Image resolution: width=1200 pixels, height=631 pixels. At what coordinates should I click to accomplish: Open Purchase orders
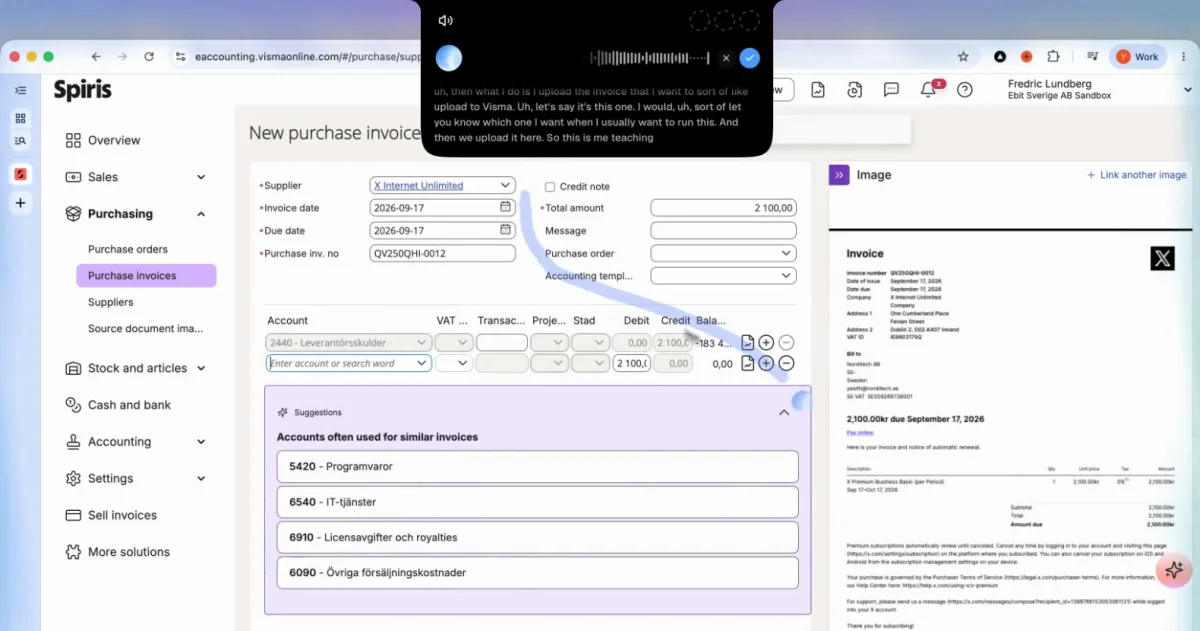[128, 249]
